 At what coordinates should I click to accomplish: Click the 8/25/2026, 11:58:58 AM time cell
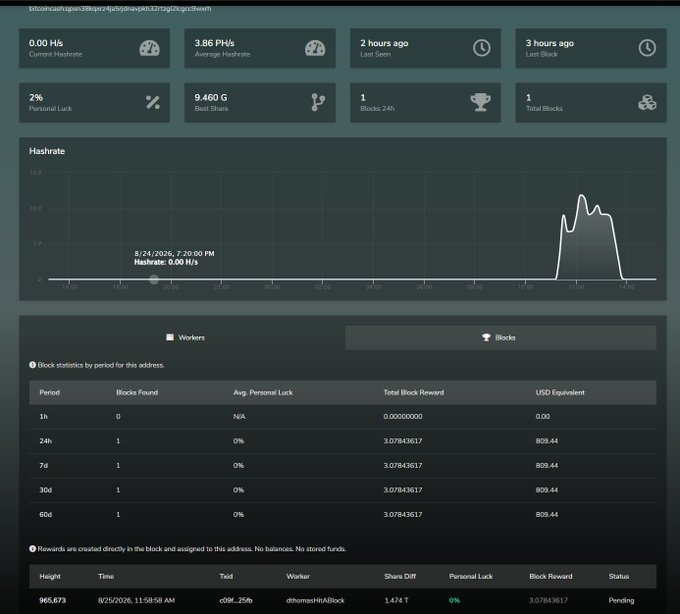tap(136, 601)
